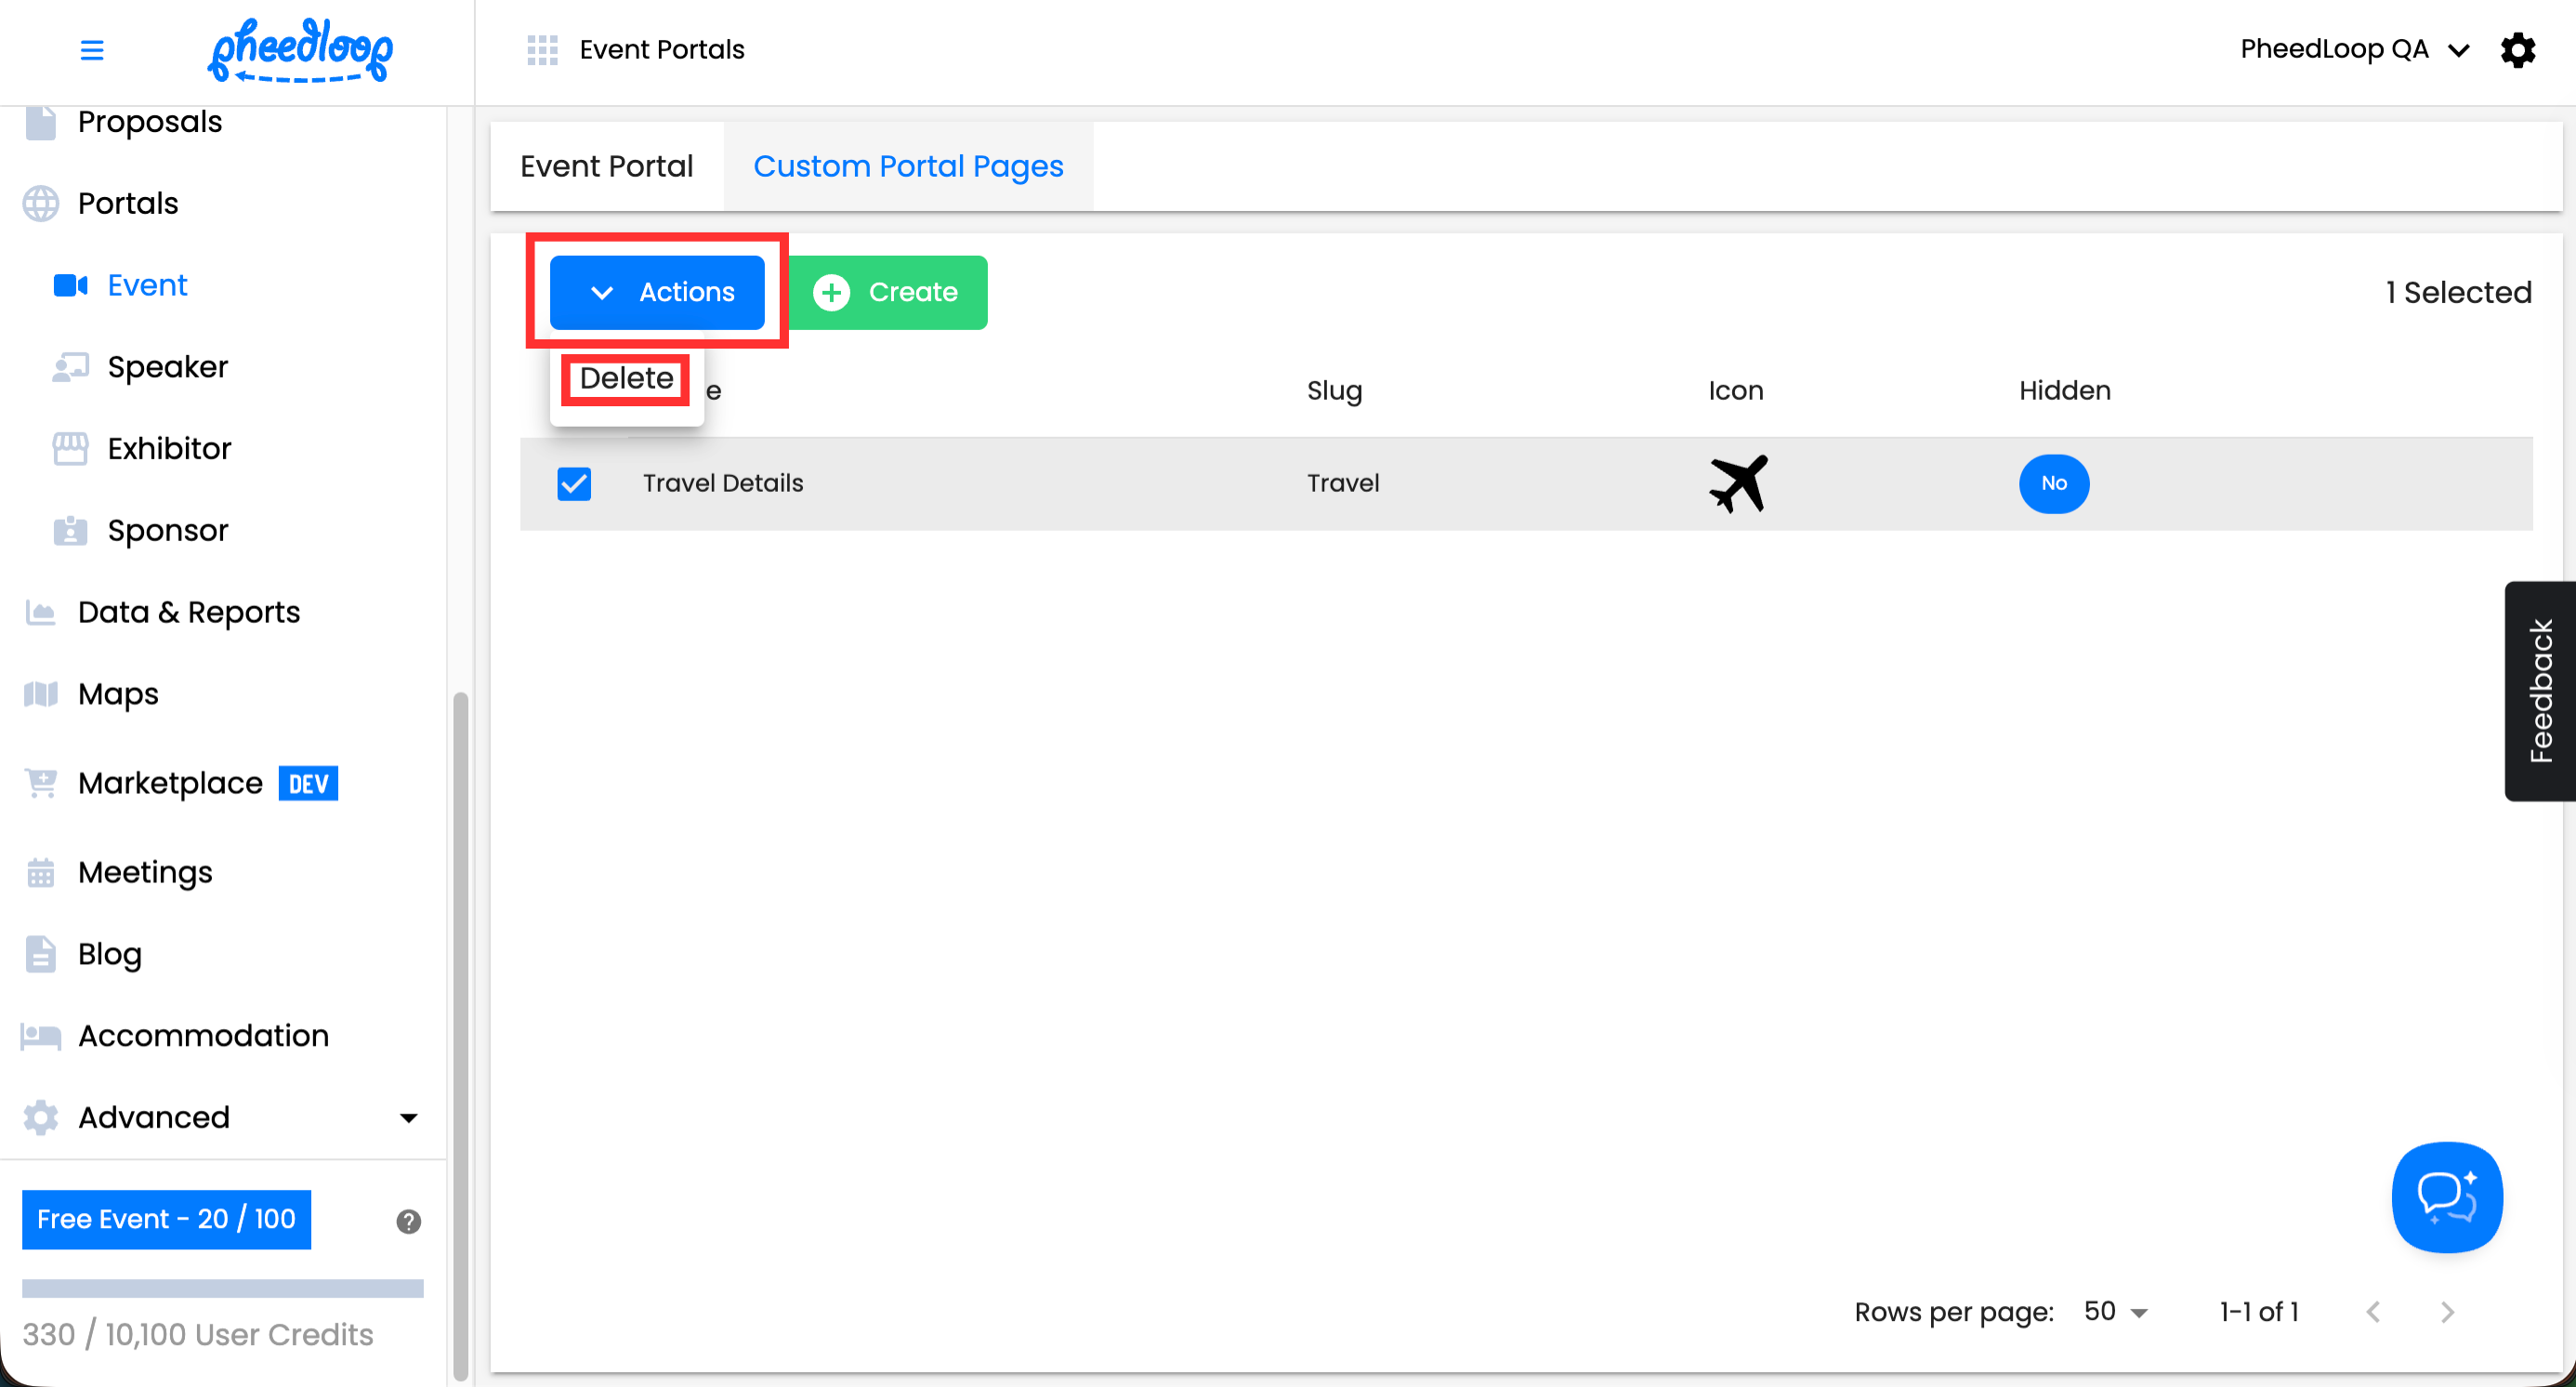This screenshot has width=2576, height=1387.
Task: Choose Delete from the Actions menu
Action: (626, 379)
